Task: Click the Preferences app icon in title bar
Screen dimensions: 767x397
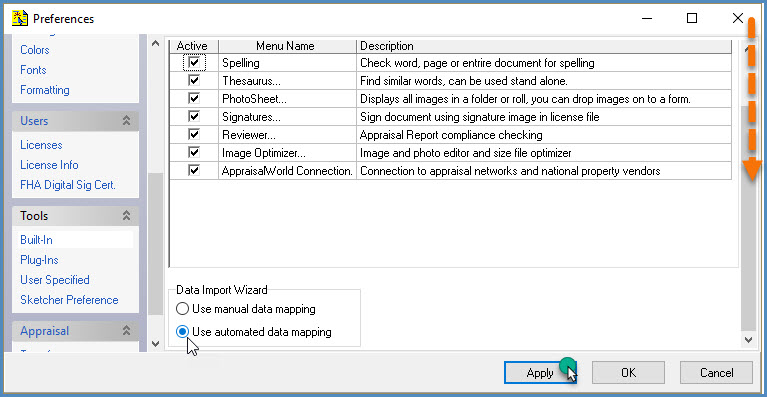Action: point(20,19)
